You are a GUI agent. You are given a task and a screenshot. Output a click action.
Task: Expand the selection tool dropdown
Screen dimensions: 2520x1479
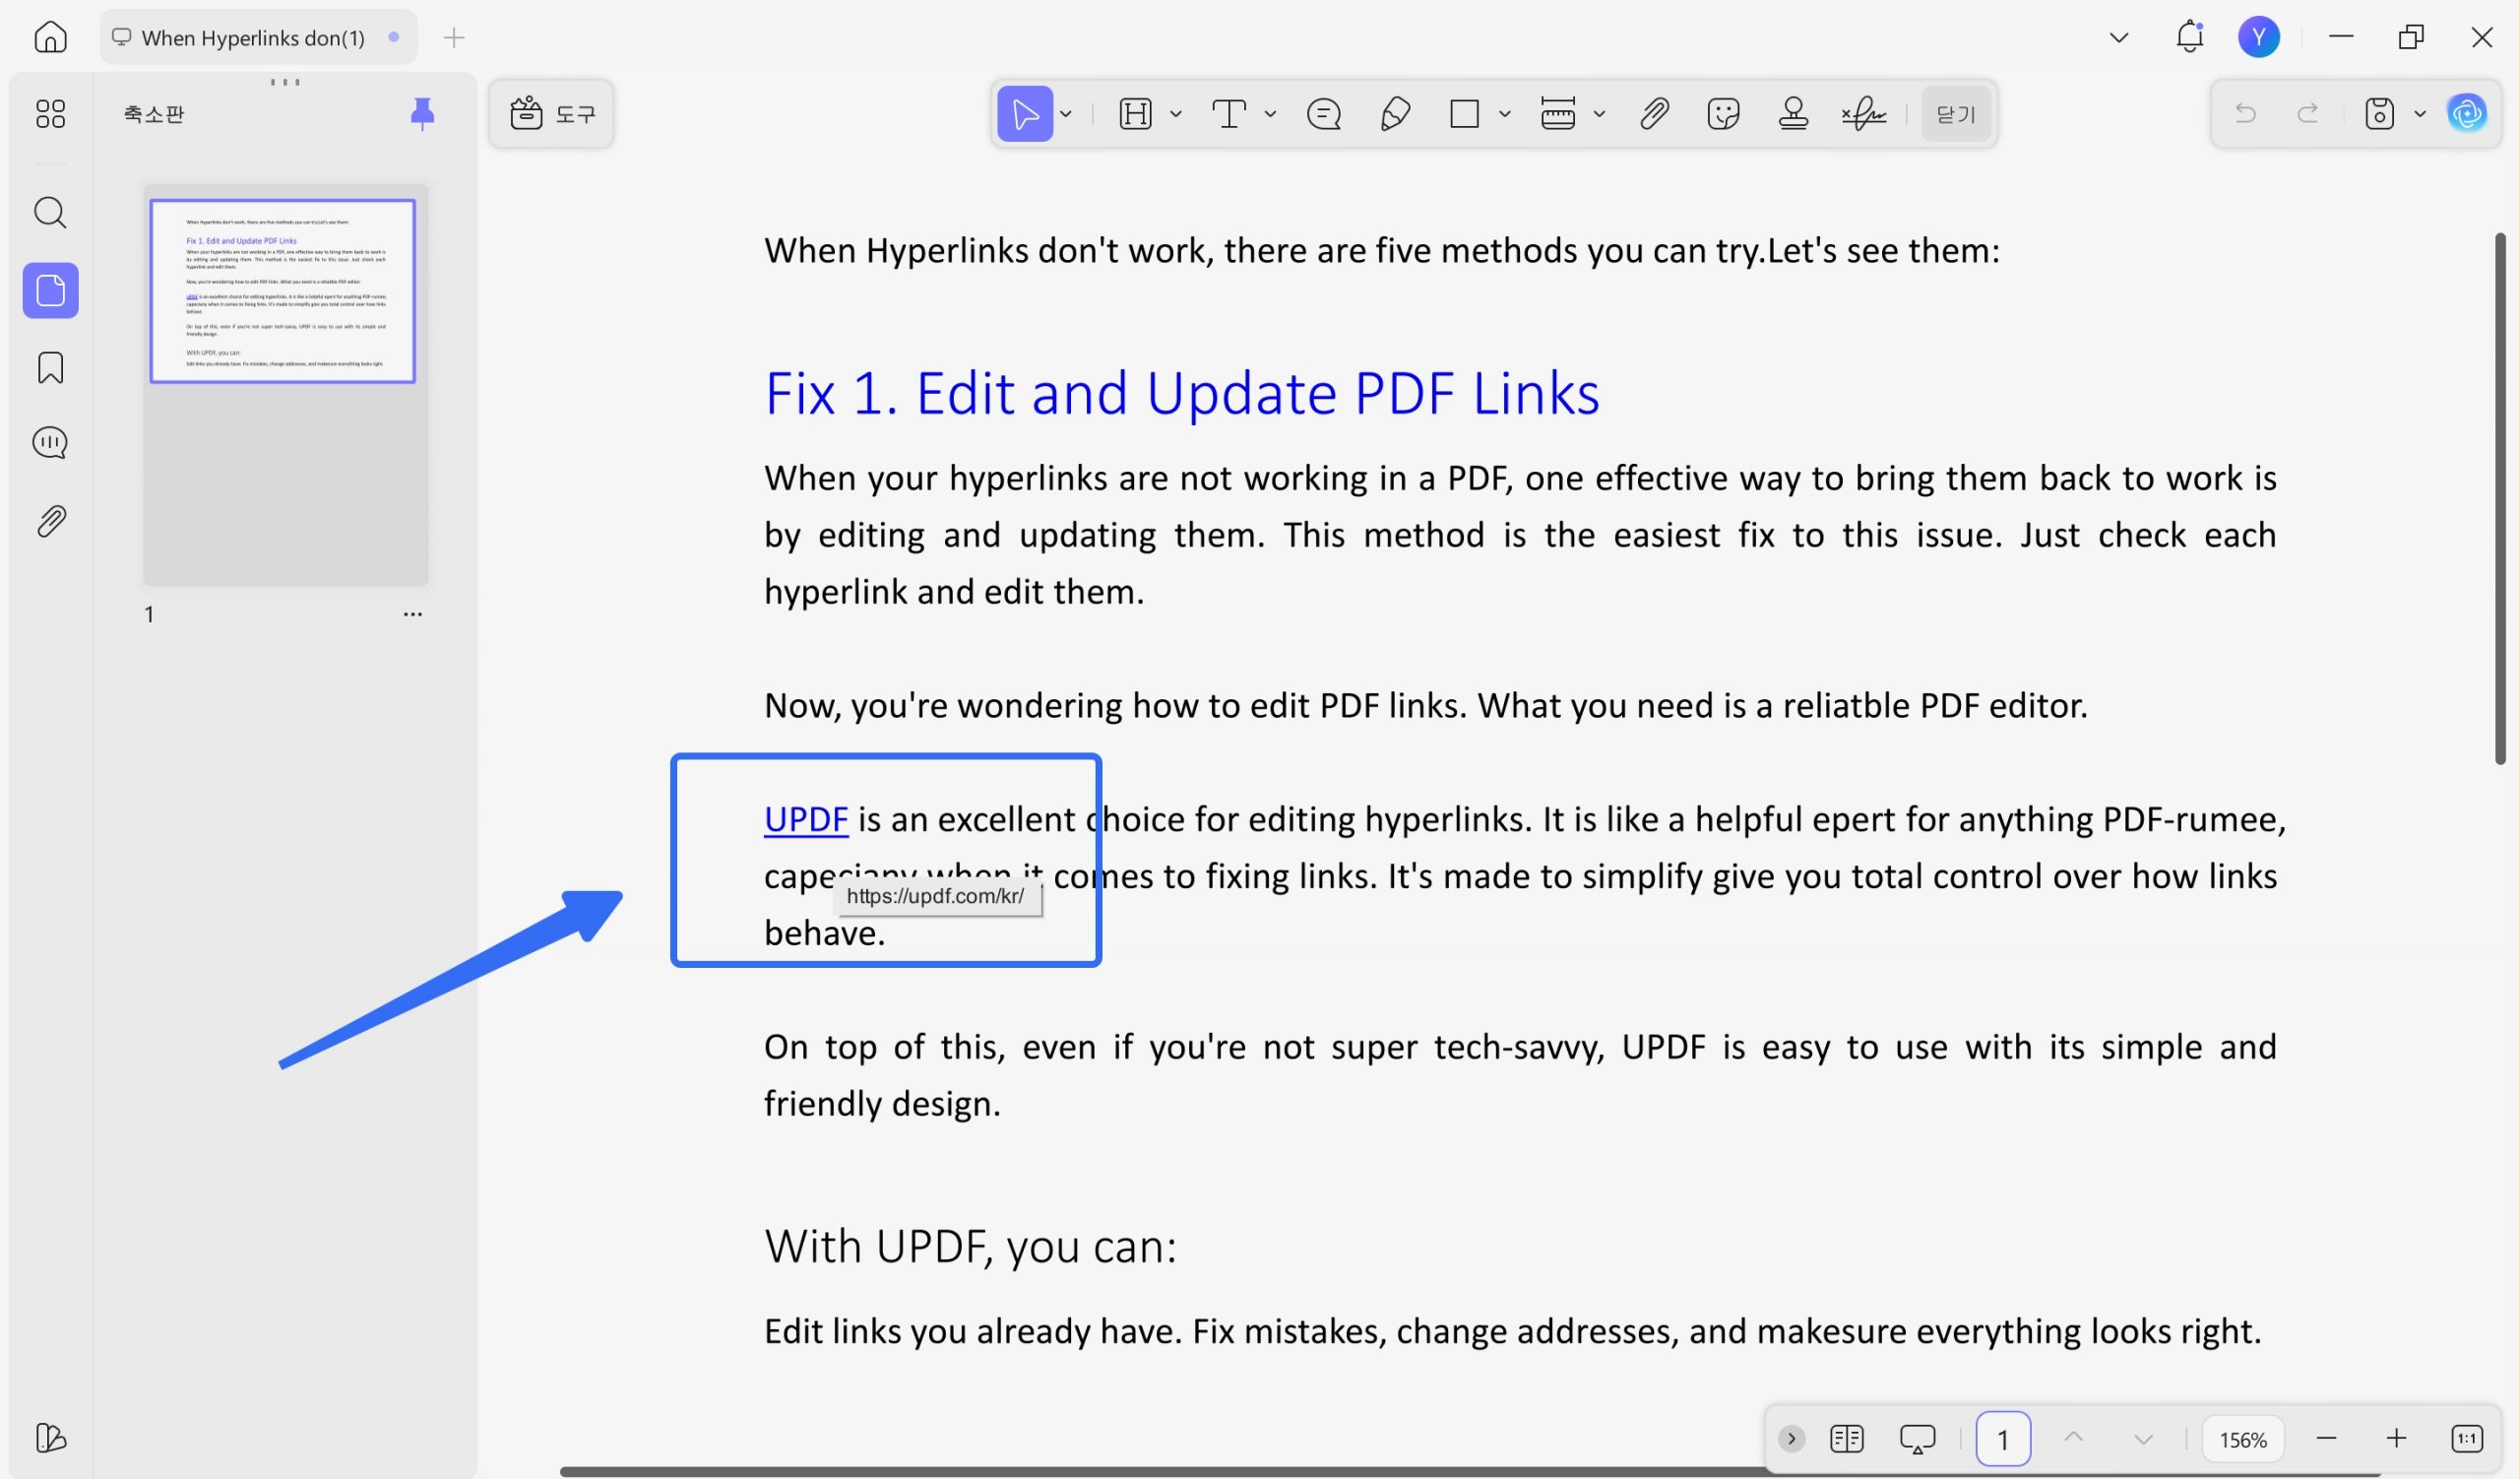[1066, 114]
